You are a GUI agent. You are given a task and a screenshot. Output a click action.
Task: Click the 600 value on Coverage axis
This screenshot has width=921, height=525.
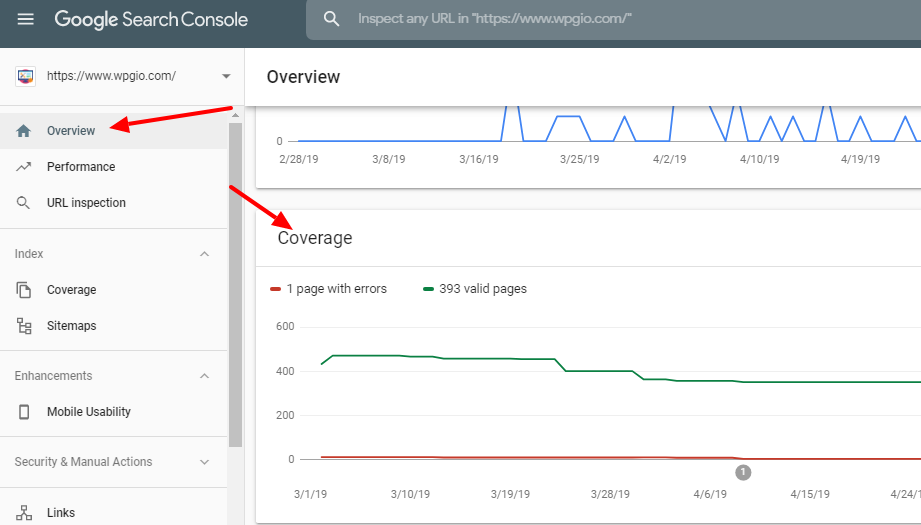pyautogui.click(x=285, y=327)
